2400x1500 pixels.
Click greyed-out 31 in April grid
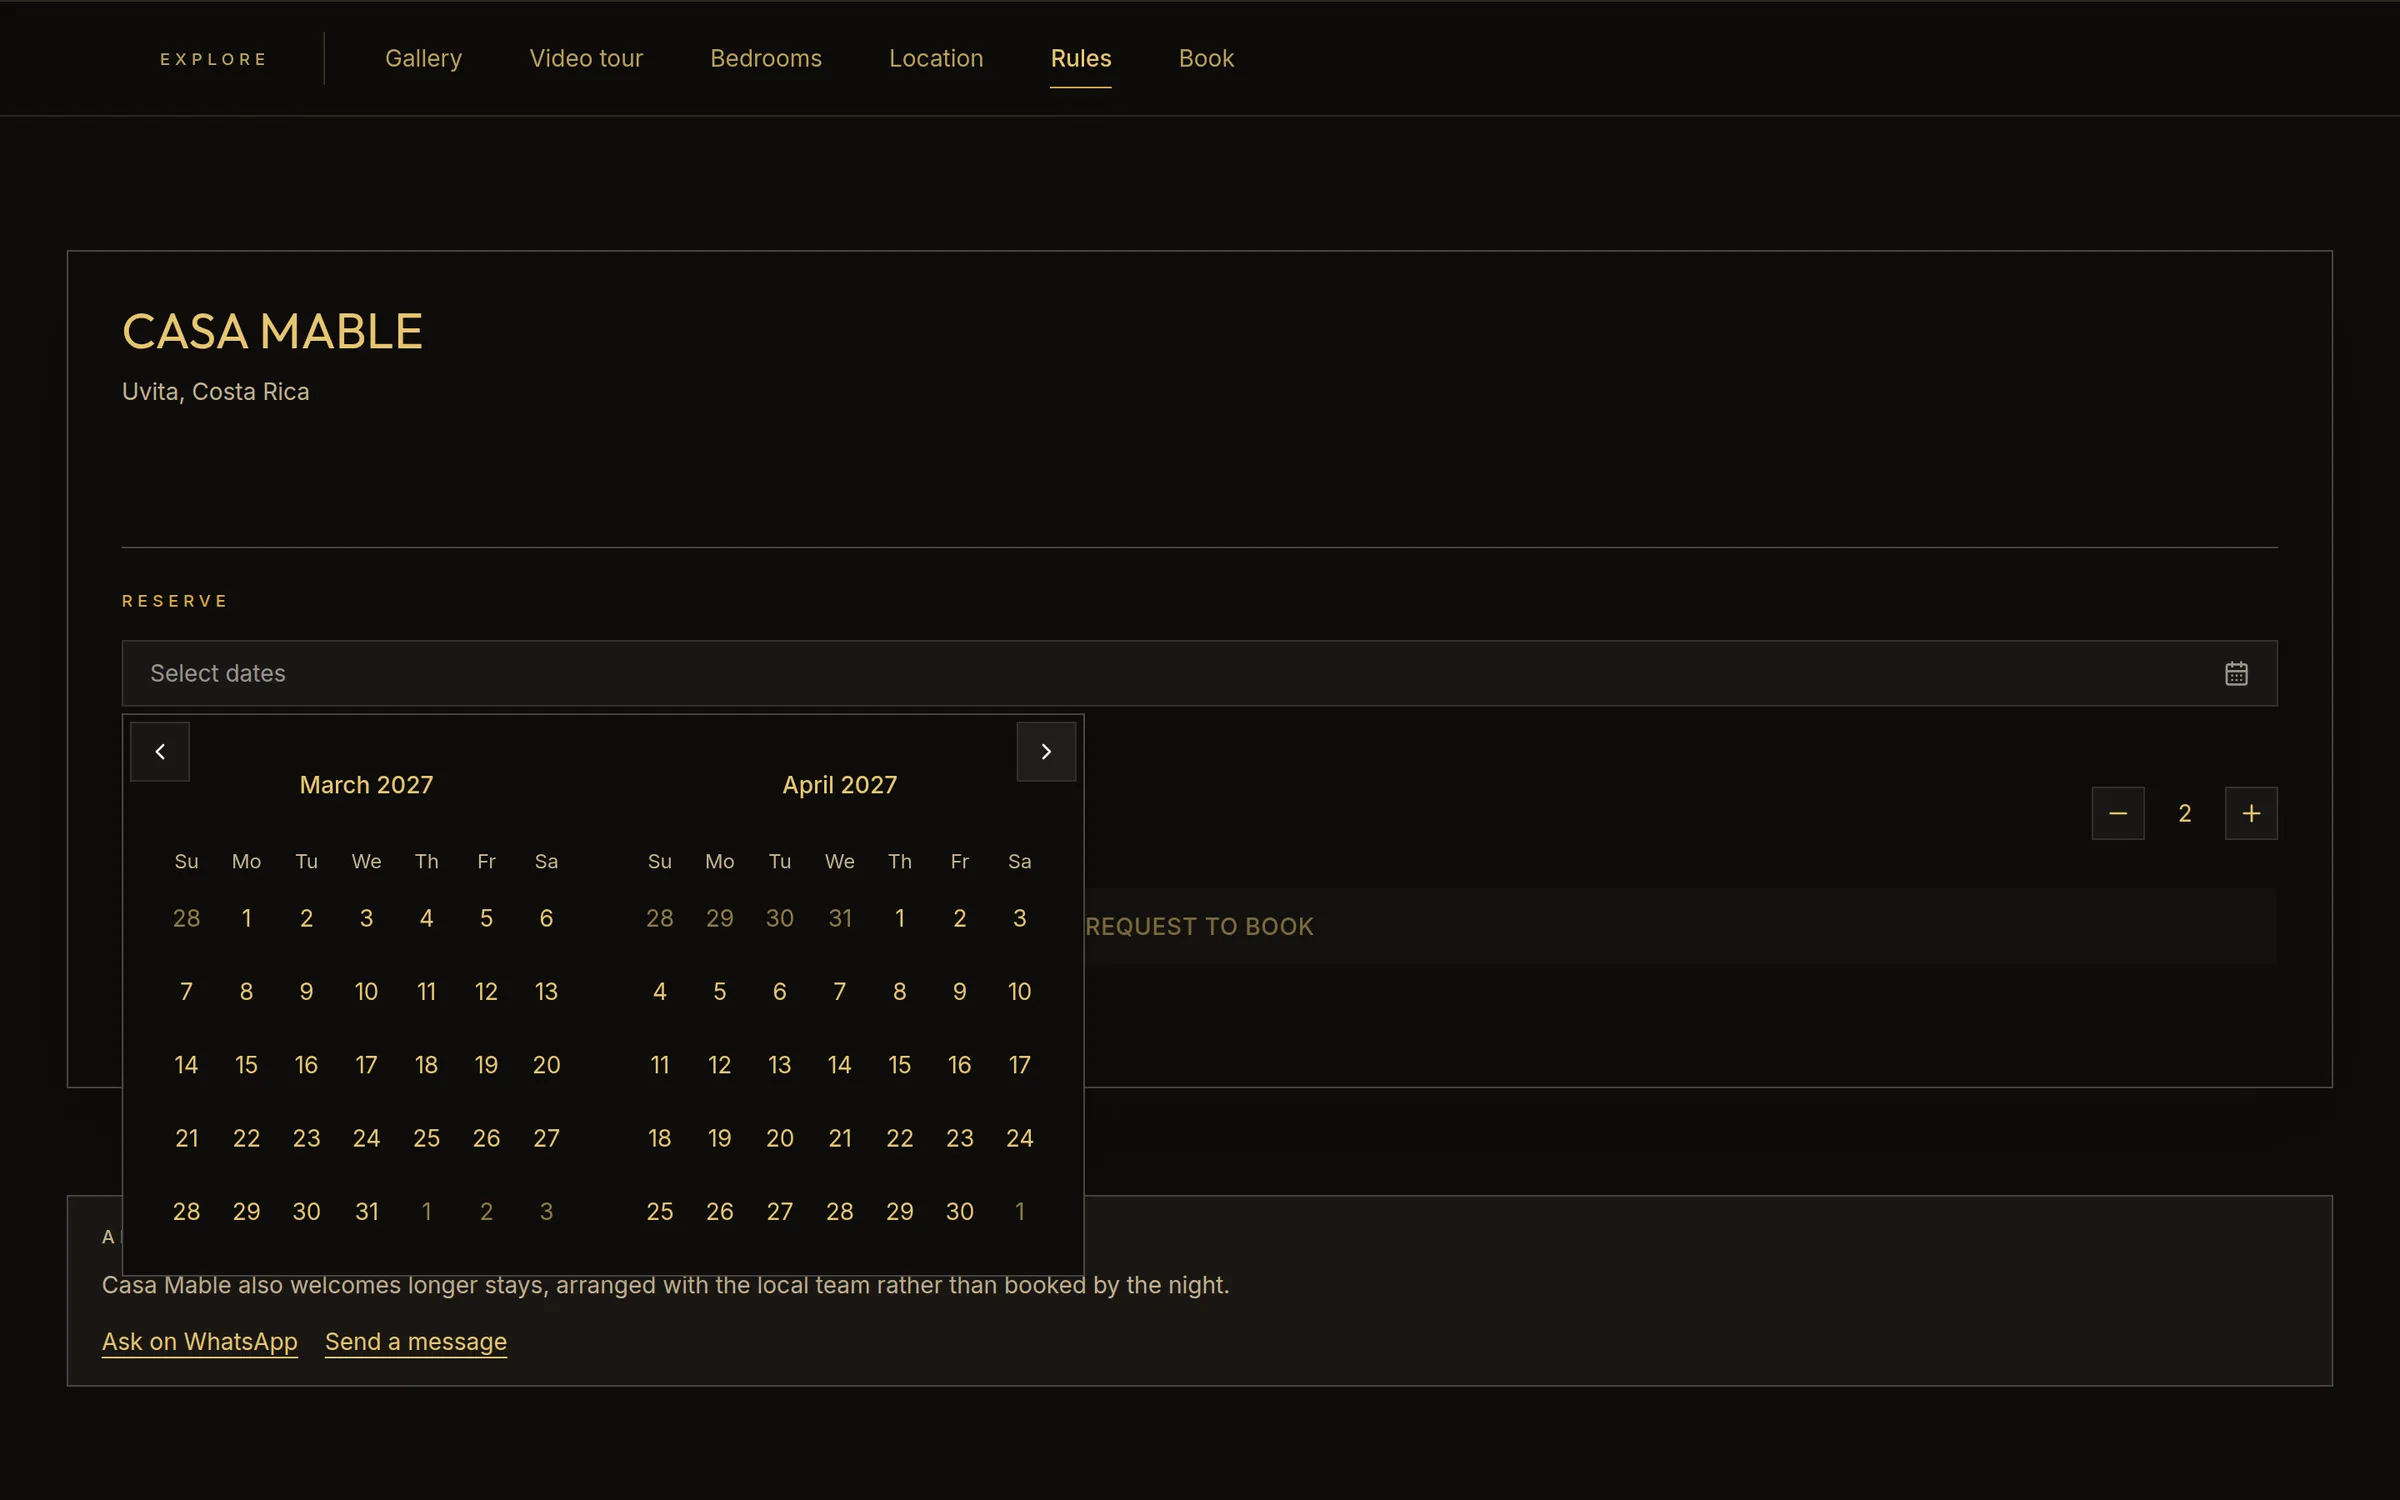840,918
